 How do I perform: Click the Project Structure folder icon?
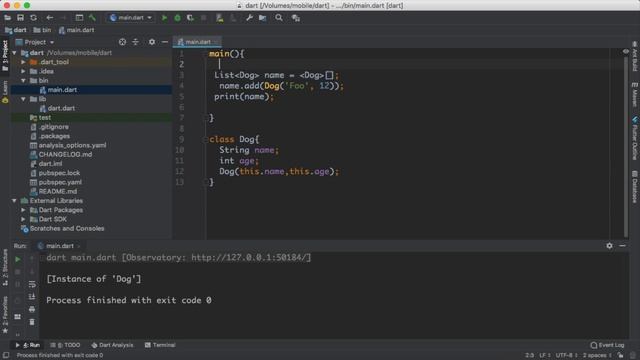(262, 18)
